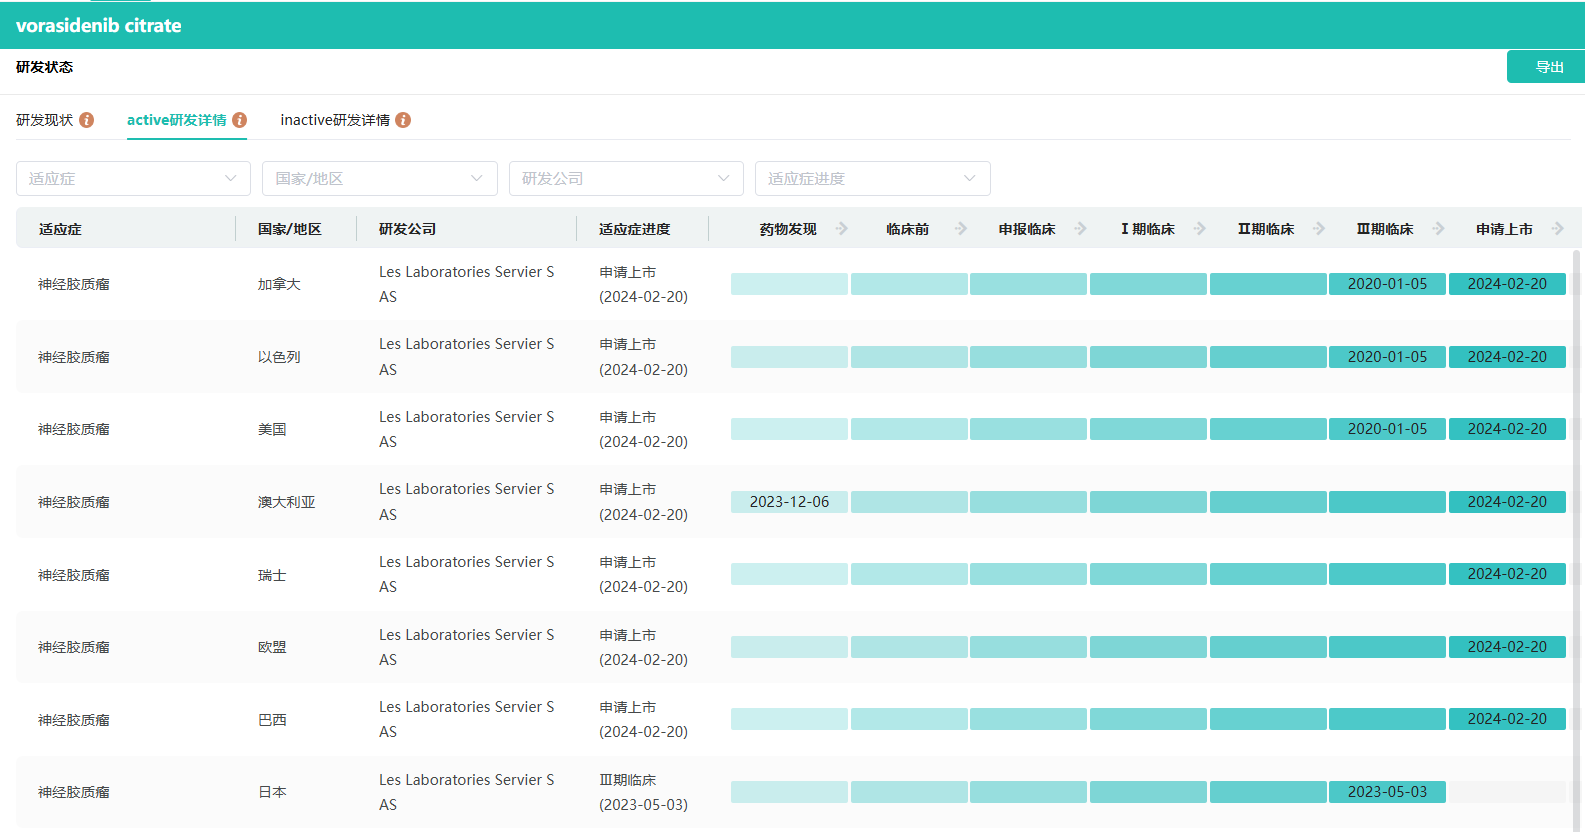This screenshot has width=1585, height=832.
Task: Click arrow icon next to 药物发现 header
Action: 842,229
